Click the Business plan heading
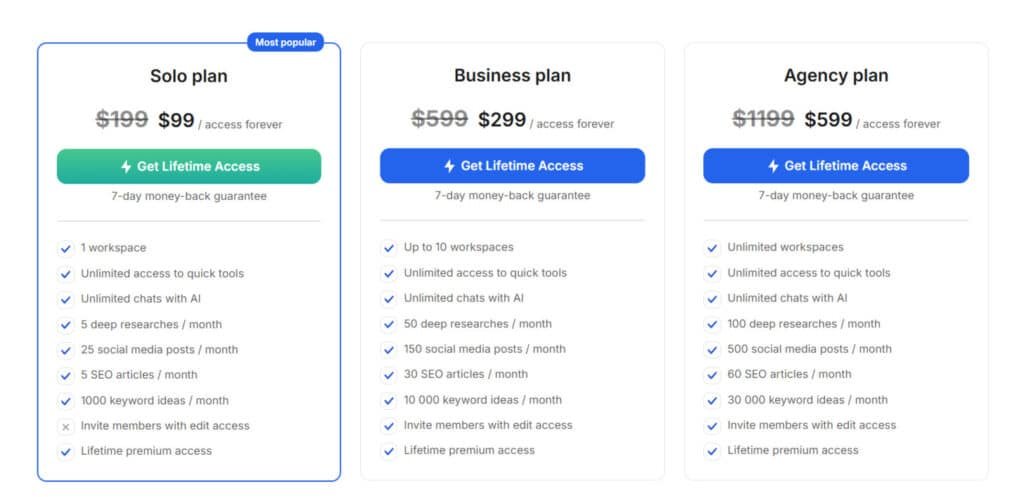Viewport: 1024px width, 497px height. (x=512, y=75)
